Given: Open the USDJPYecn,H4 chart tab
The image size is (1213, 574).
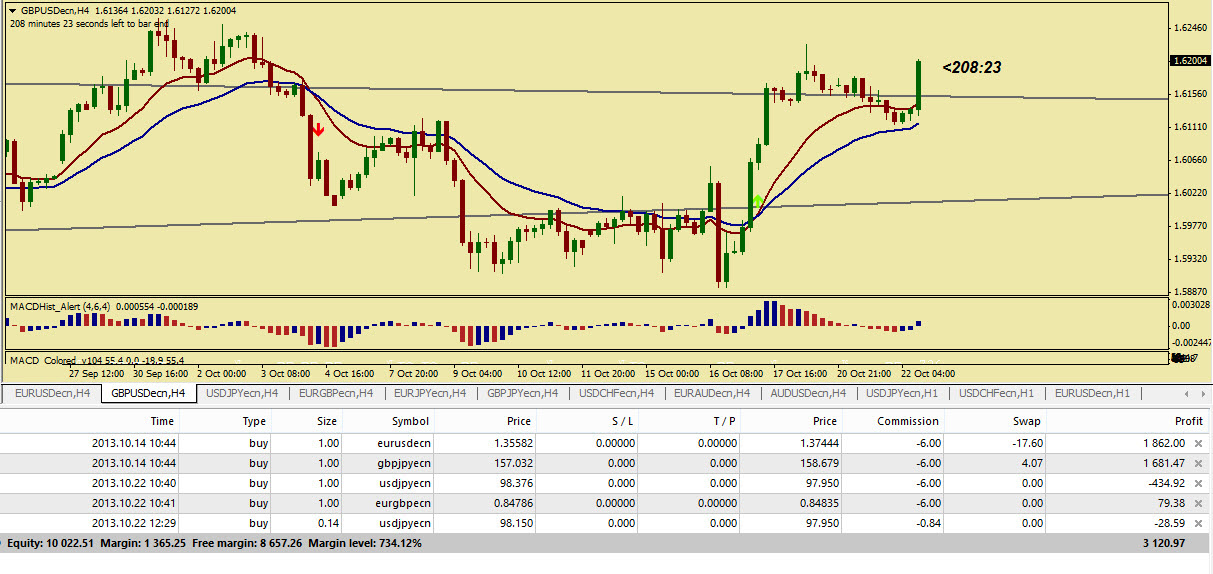Looking at the screenshot, I should point(243,393).
